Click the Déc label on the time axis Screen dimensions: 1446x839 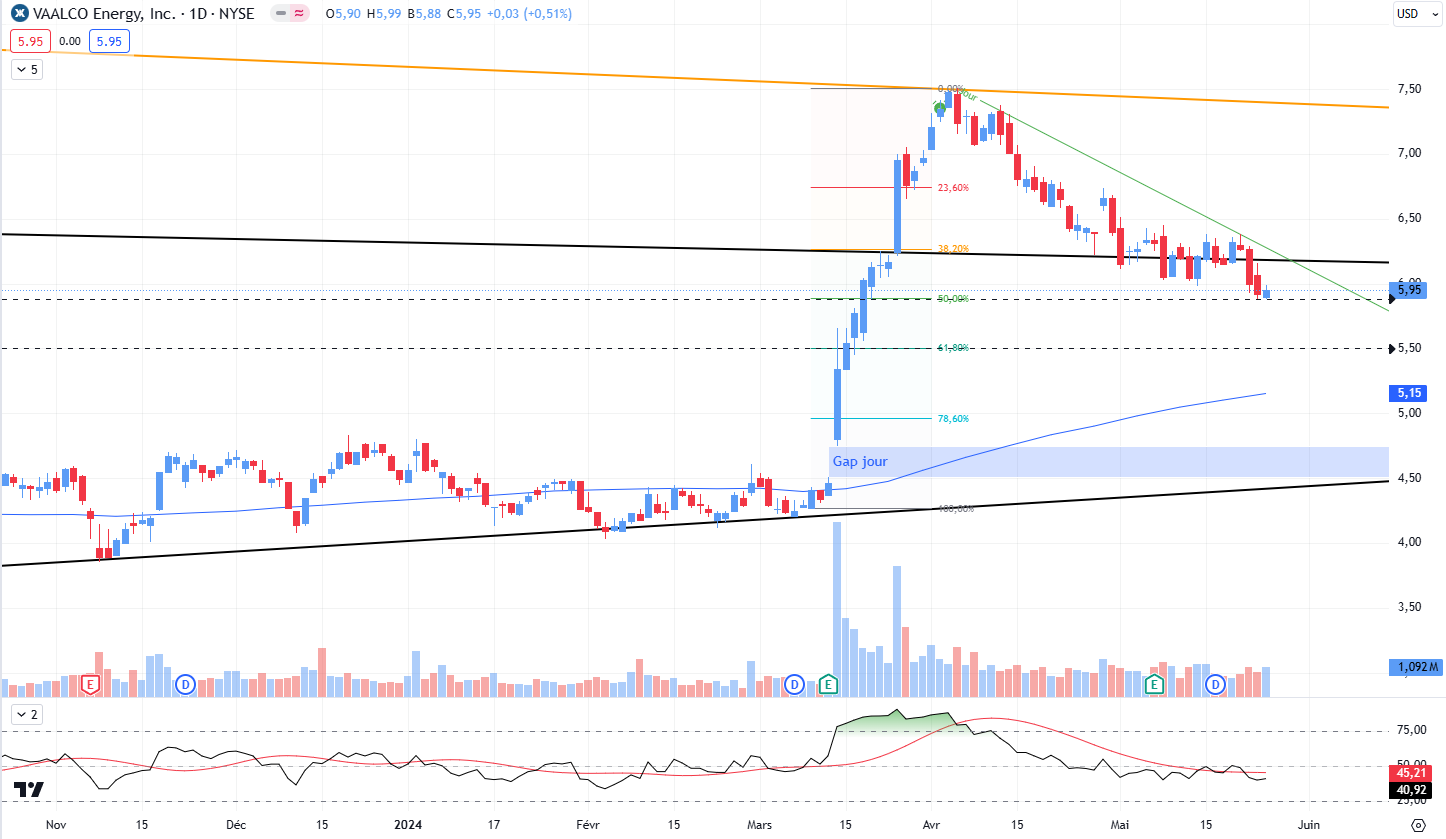(x=236, y=825)
